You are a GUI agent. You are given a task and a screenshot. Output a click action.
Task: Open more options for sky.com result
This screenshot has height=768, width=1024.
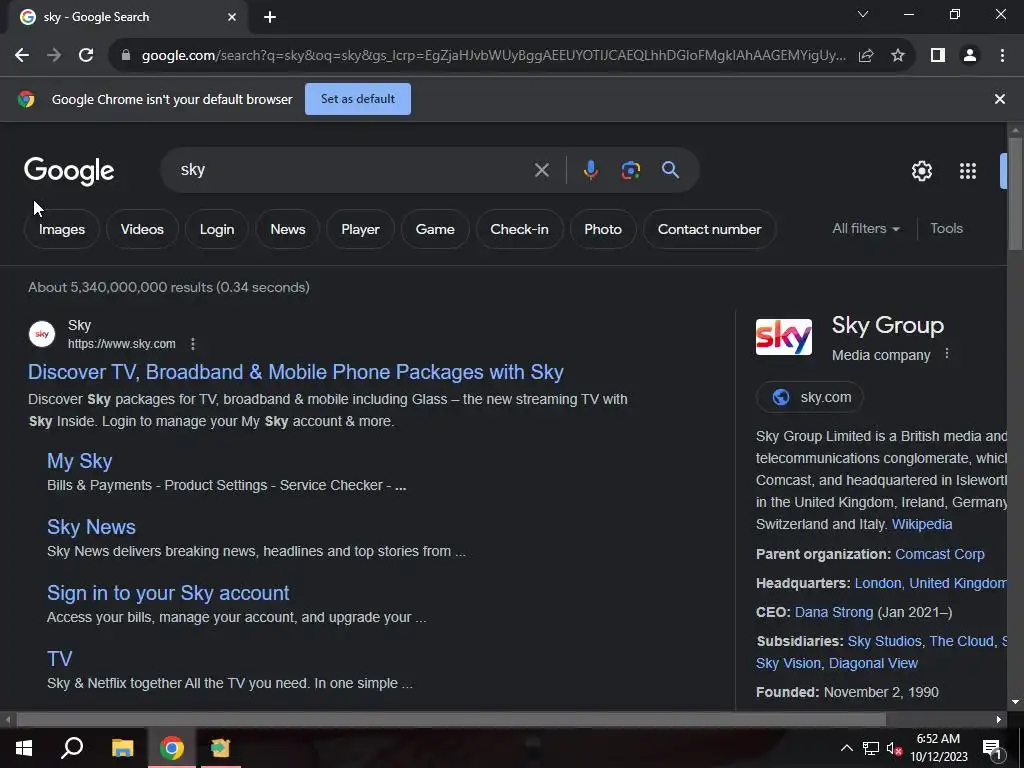click(x=193, y=344)
